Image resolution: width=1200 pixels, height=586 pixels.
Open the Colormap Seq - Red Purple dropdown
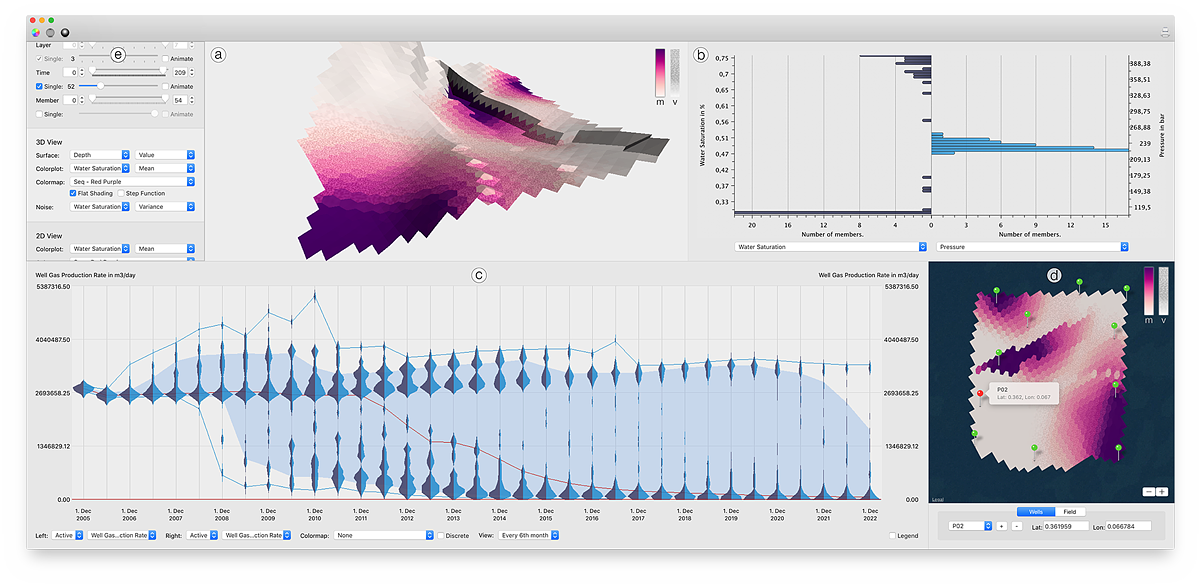[x=132, y=182]
